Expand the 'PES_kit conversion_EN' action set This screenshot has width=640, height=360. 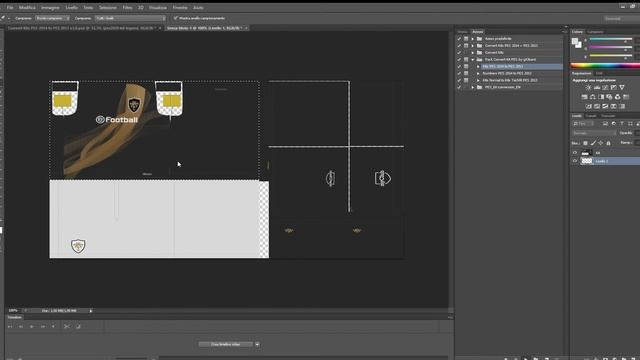coord(473,87)
